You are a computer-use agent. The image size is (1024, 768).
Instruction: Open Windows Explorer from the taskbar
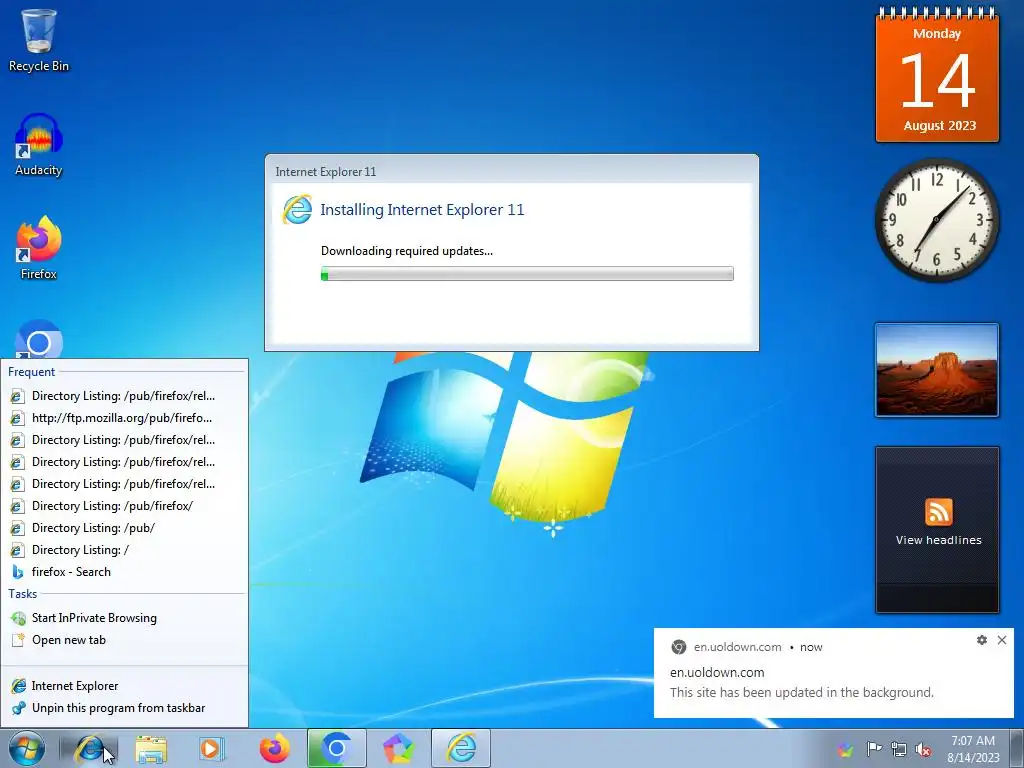pyautogui.click(x=151, y=748)
